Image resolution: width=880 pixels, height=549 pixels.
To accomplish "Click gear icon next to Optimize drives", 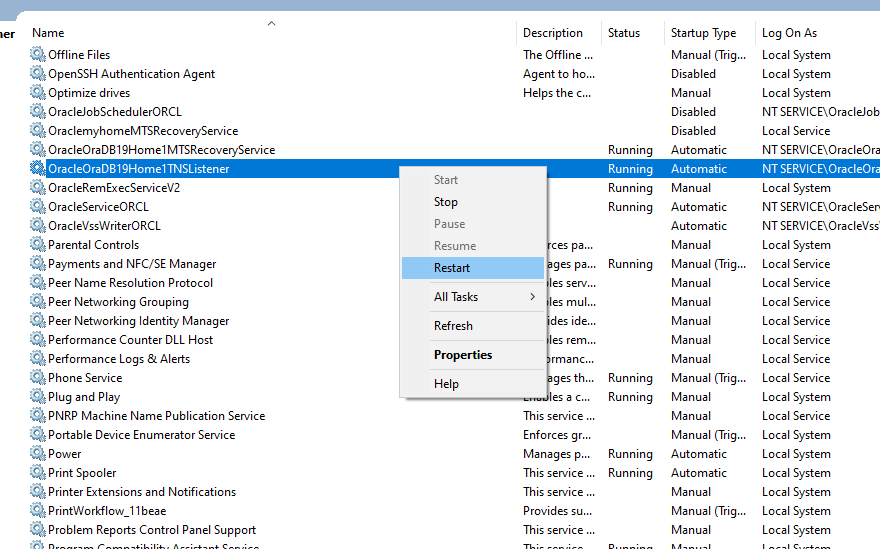I will tap(38, 93).
